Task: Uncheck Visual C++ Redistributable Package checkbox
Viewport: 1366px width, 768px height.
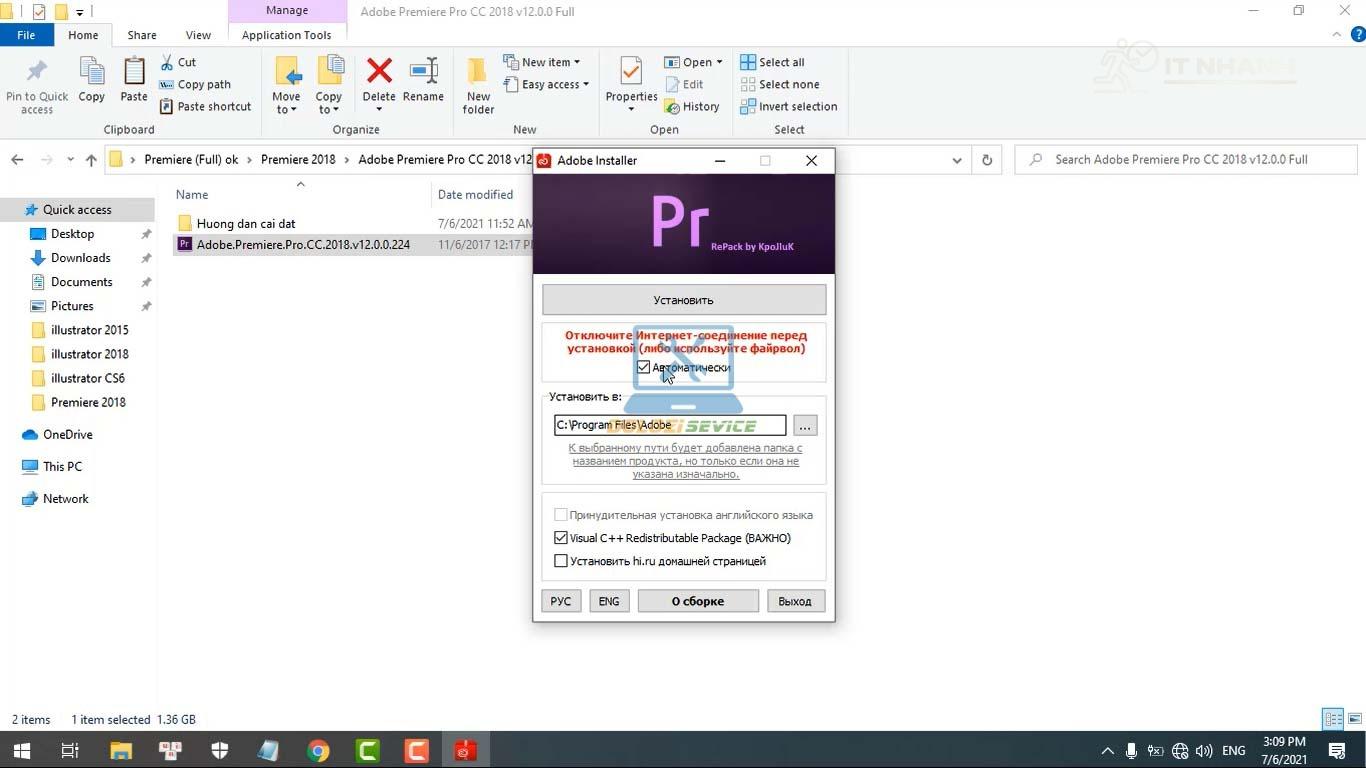Action: (x=561, y=538)
